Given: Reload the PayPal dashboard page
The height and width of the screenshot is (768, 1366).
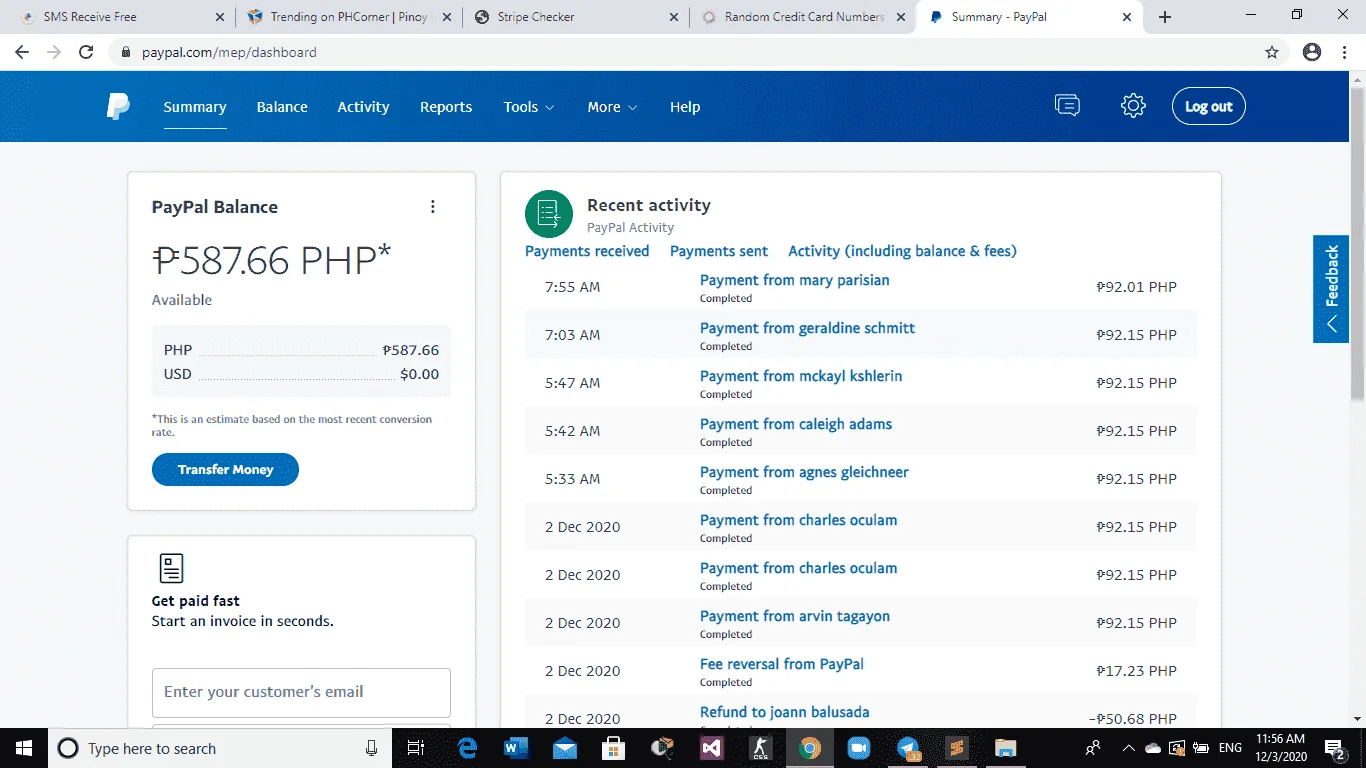Looking at the screenshot, I should (86, 52).
